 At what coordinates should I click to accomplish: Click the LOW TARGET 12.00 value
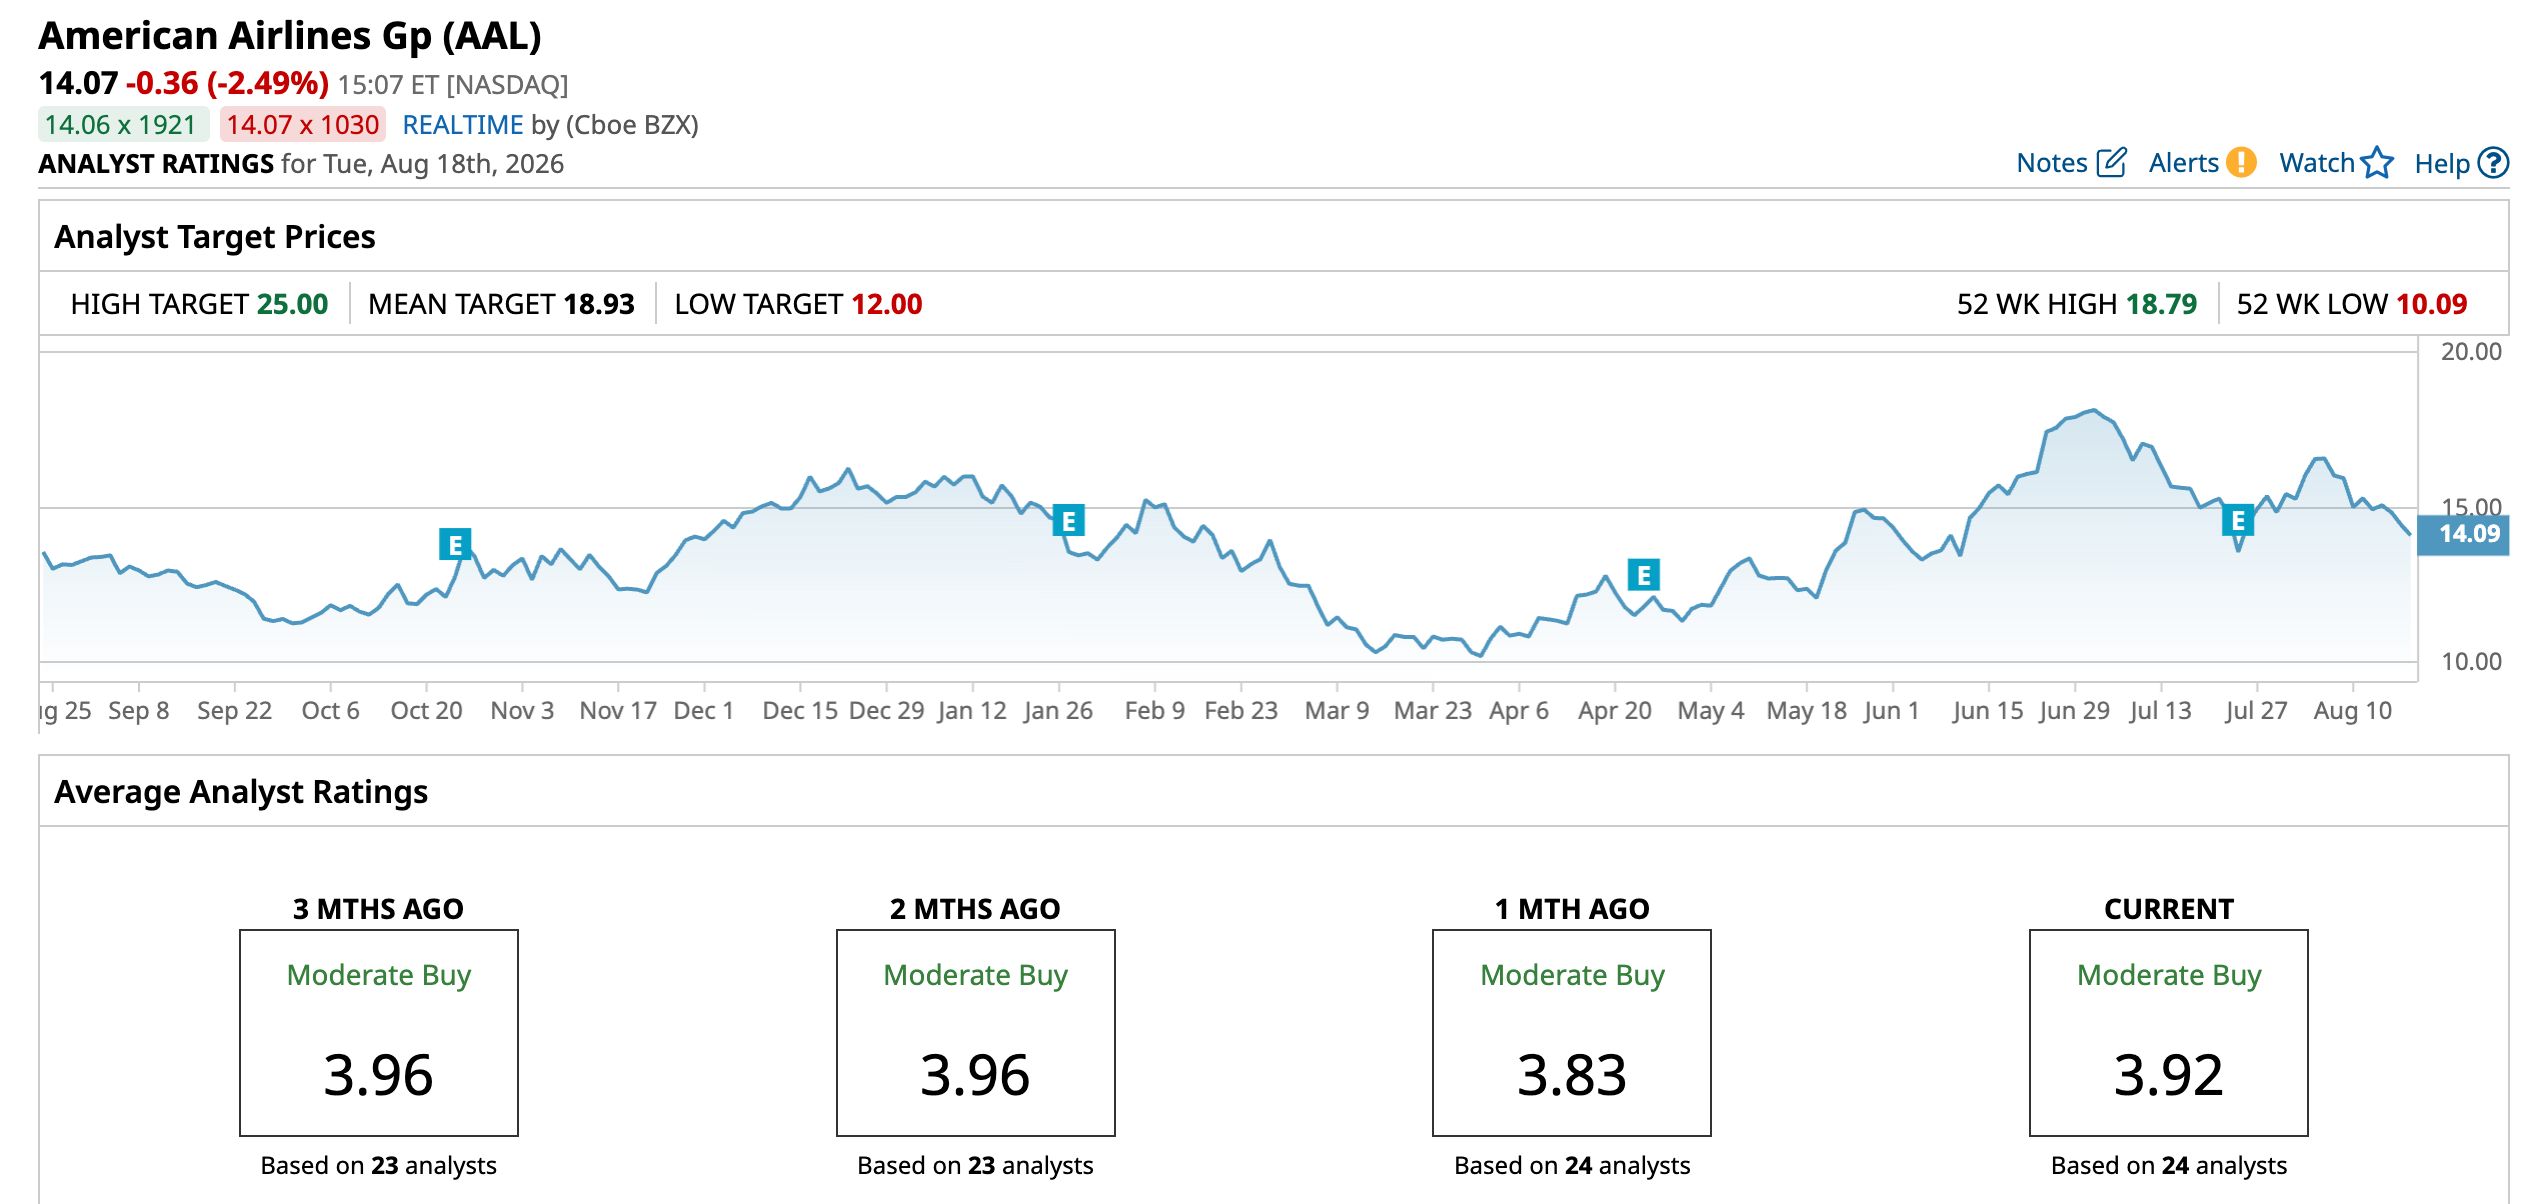coord(887,304)
